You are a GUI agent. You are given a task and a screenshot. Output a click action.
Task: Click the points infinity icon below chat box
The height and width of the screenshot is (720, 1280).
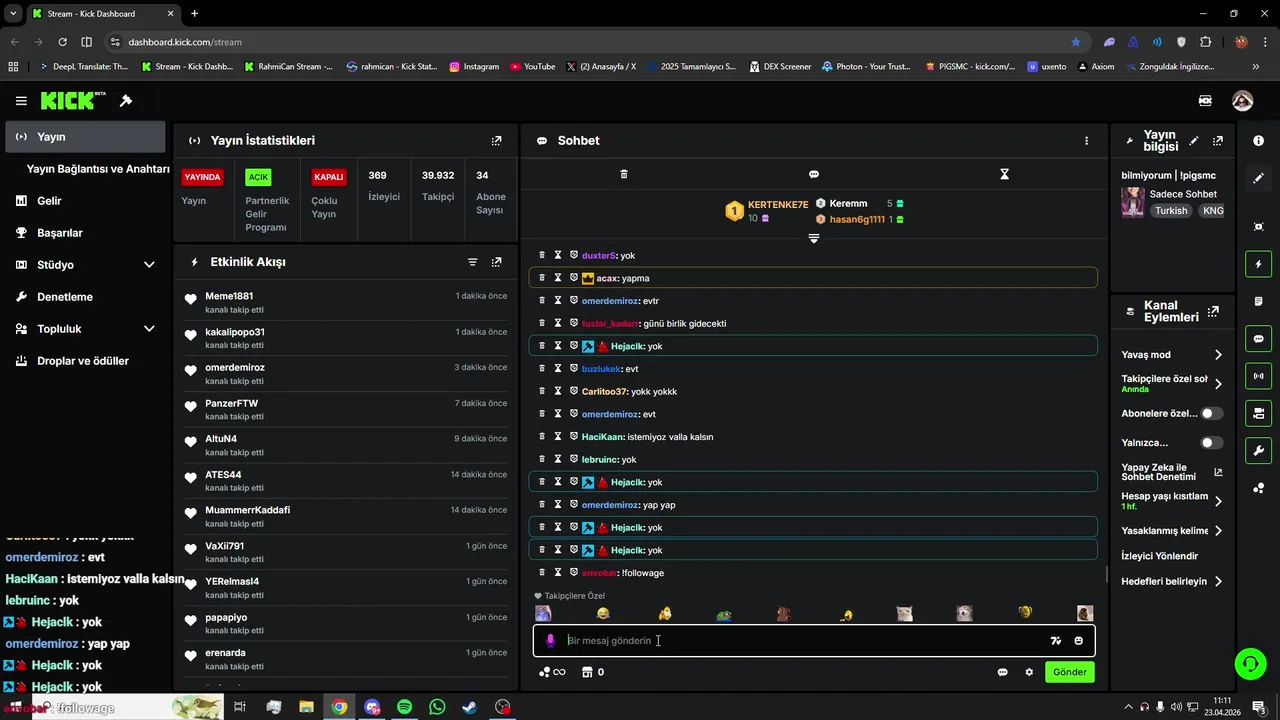[x=552, y=672]
